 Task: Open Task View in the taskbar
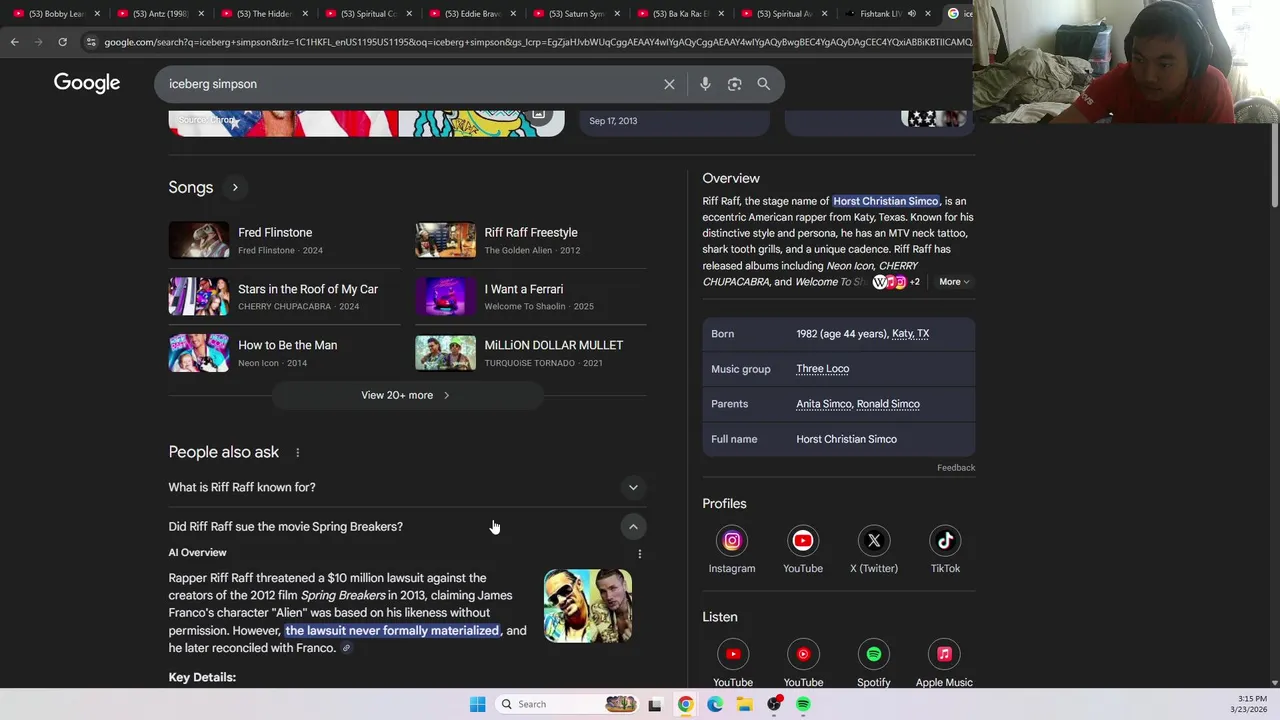655,704
